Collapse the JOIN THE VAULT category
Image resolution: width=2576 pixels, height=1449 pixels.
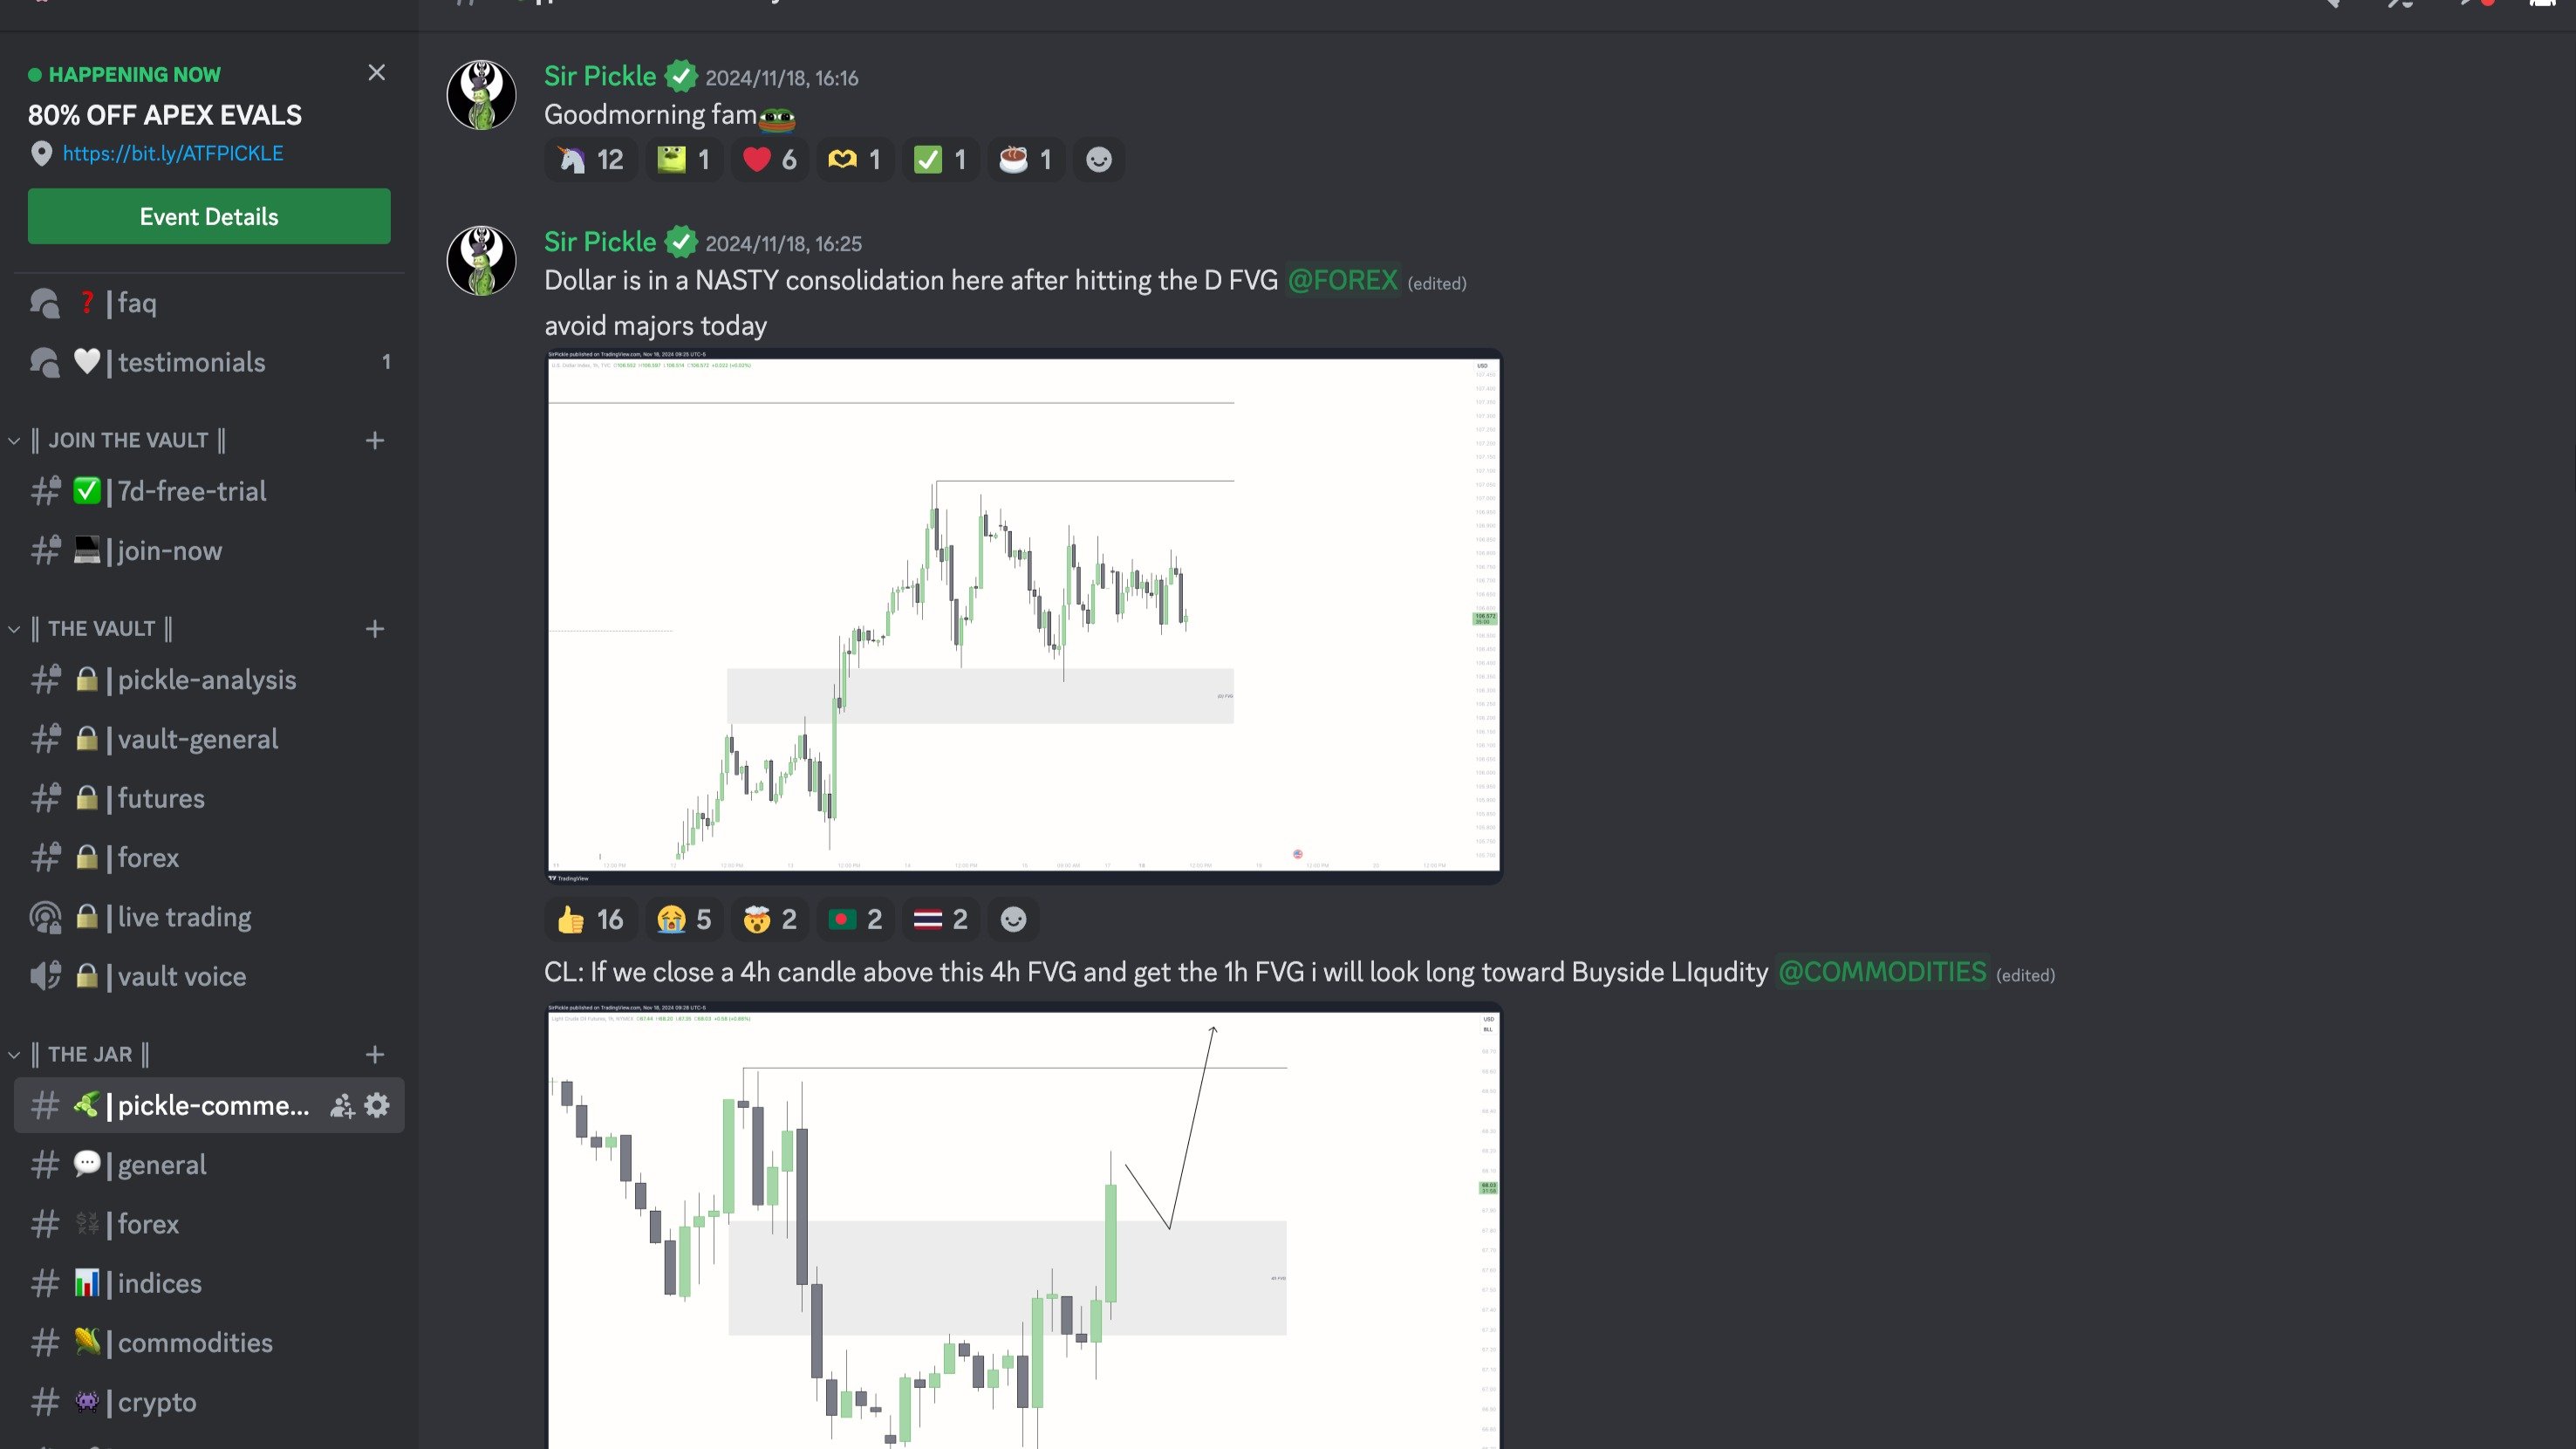point(14,440)
